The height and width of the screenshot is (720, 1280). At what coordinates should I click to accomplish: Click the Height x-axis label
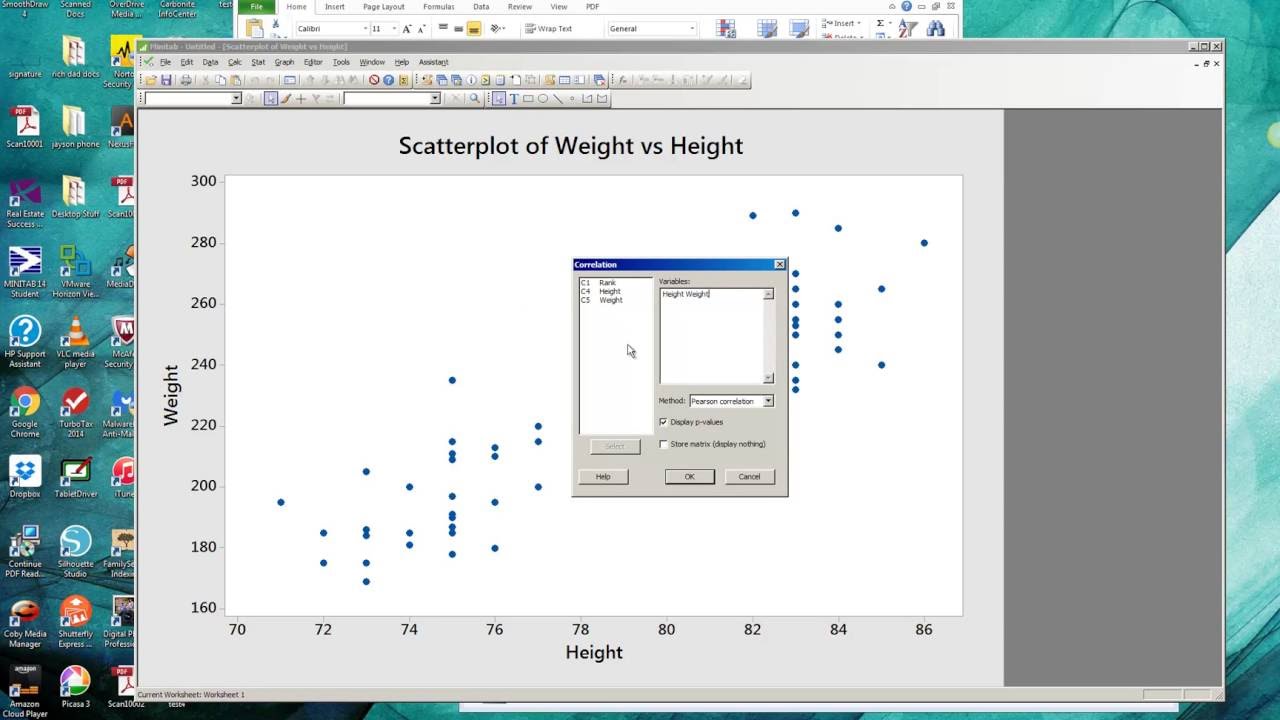coord(594,652)
